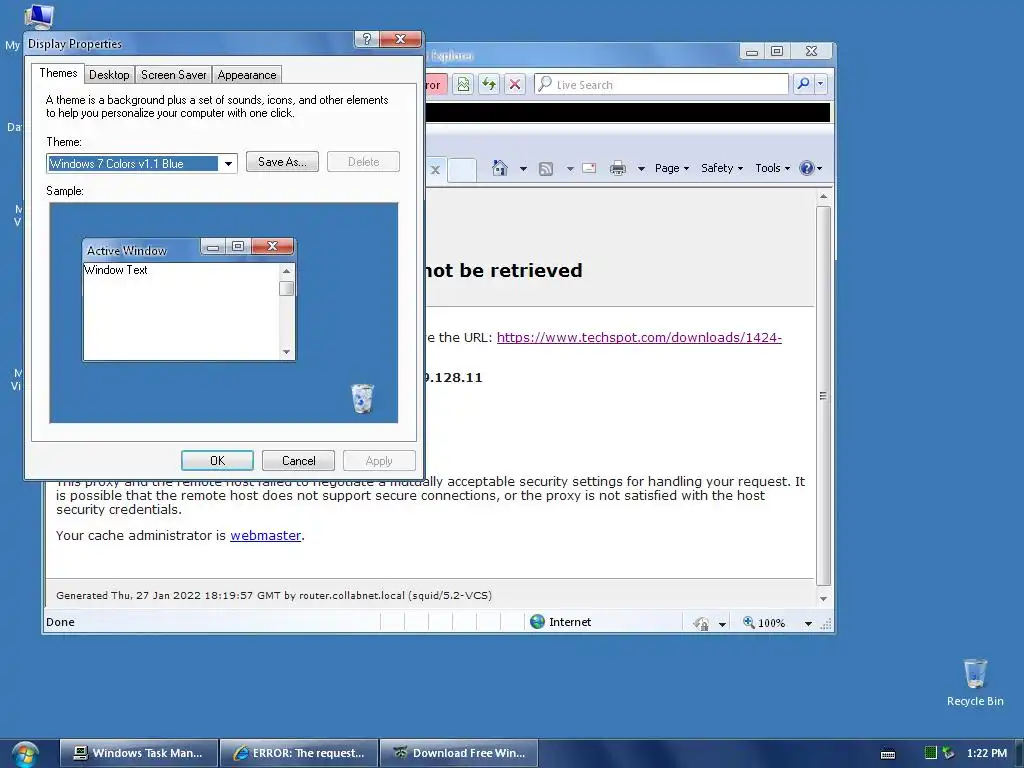Expand the security status dropdown arrow
The image size is (1024, 768).
click(722, 624)
